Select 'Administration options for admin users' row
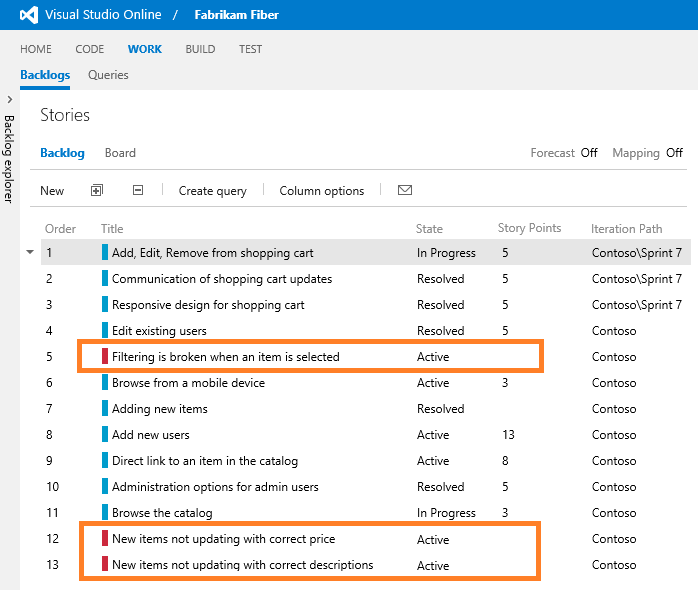This screenshot has width=698, height=590. point(366,487)
